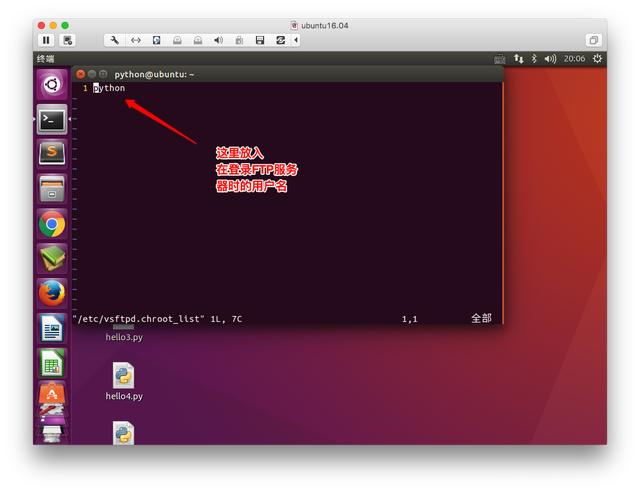The width and height of the screenshot is (640, 492).
Task: Open the keyboard input indicator
Action: [500, 59]
